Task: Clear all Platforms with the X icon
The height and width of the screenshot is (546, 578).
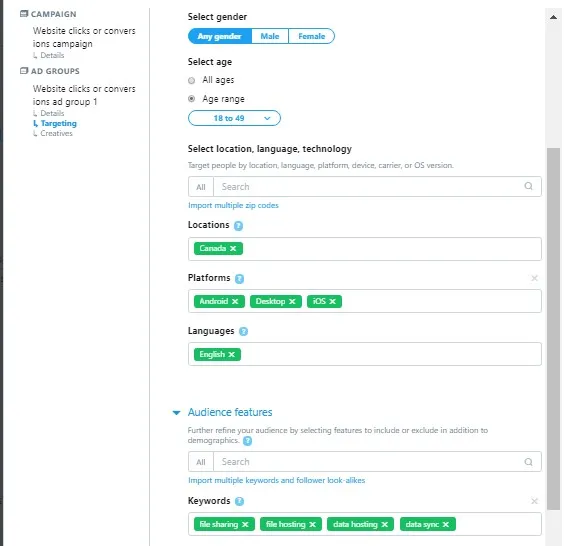Action: coord(534,278)
